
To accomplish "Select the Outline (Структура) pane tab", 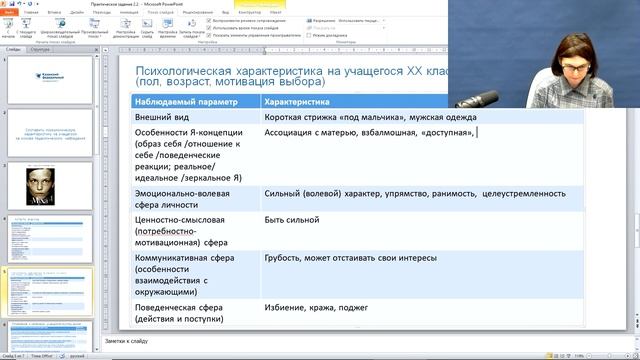I will point(40,49).
